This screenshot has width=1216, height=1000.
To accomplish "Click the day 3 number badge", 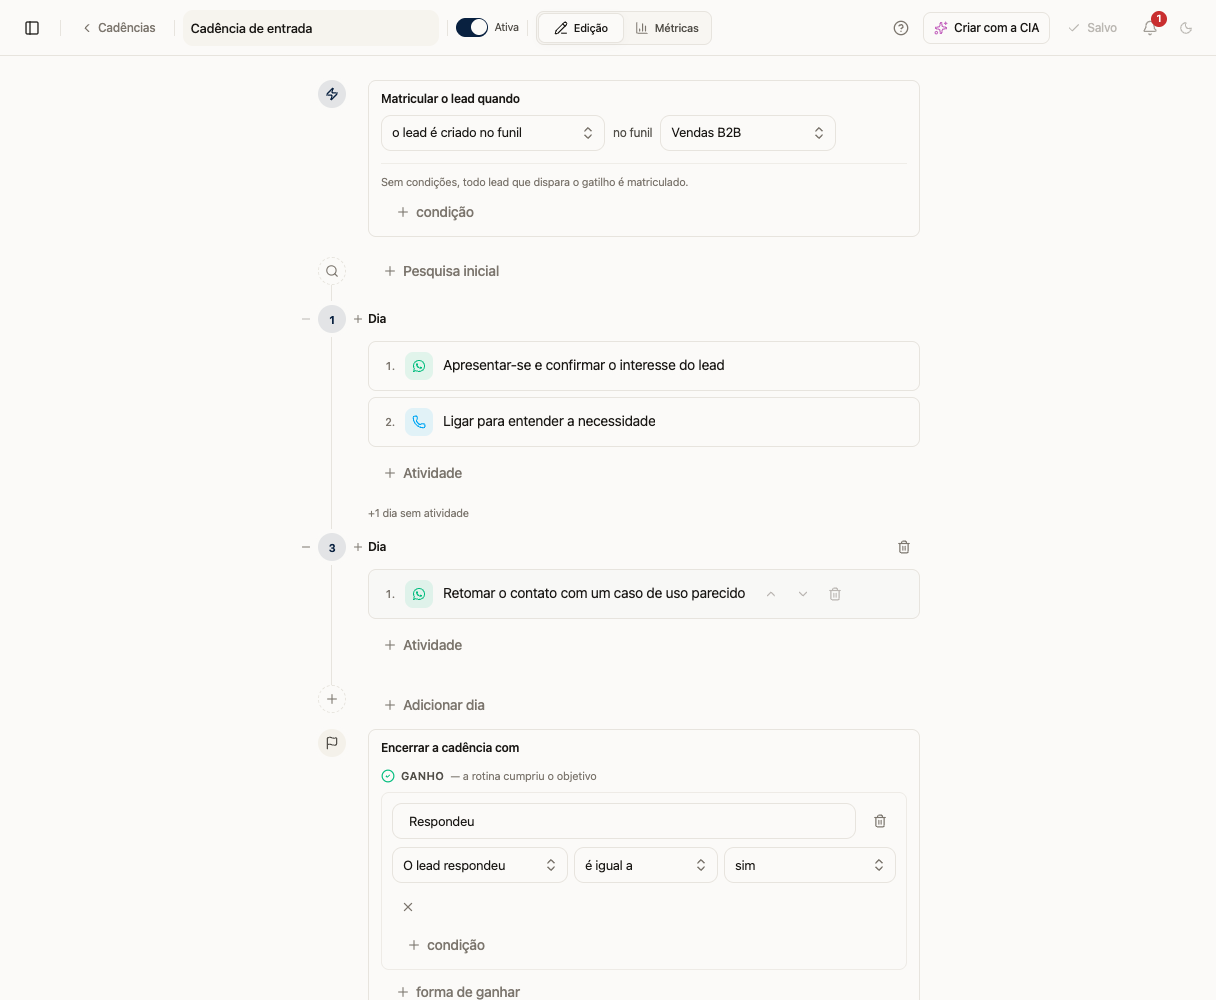I will 332,547.
